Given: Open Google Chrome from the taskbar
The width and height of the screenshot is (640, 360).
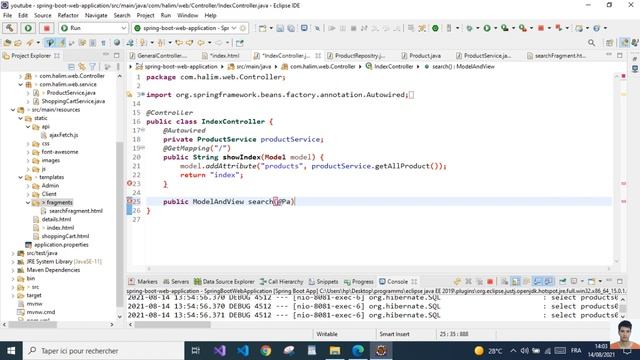Looking at the screenshot, I should click(266, 351).
